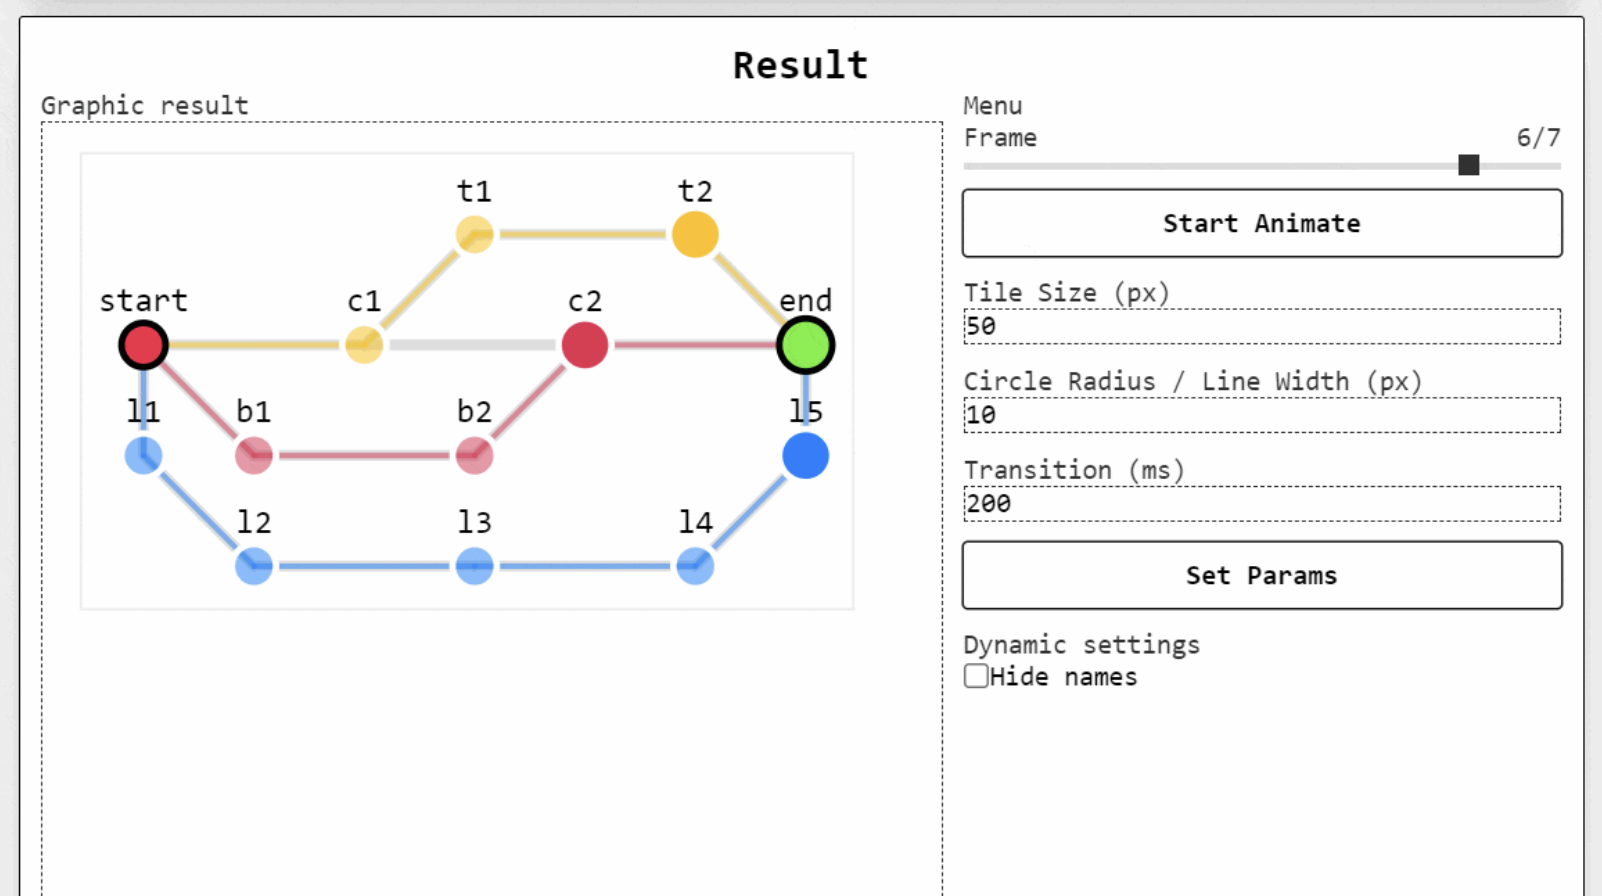This screenshot has width=1602, height=896.
Task: Click the solid blue l5 node
Action: pyautogui.click(x=805, y=456)
